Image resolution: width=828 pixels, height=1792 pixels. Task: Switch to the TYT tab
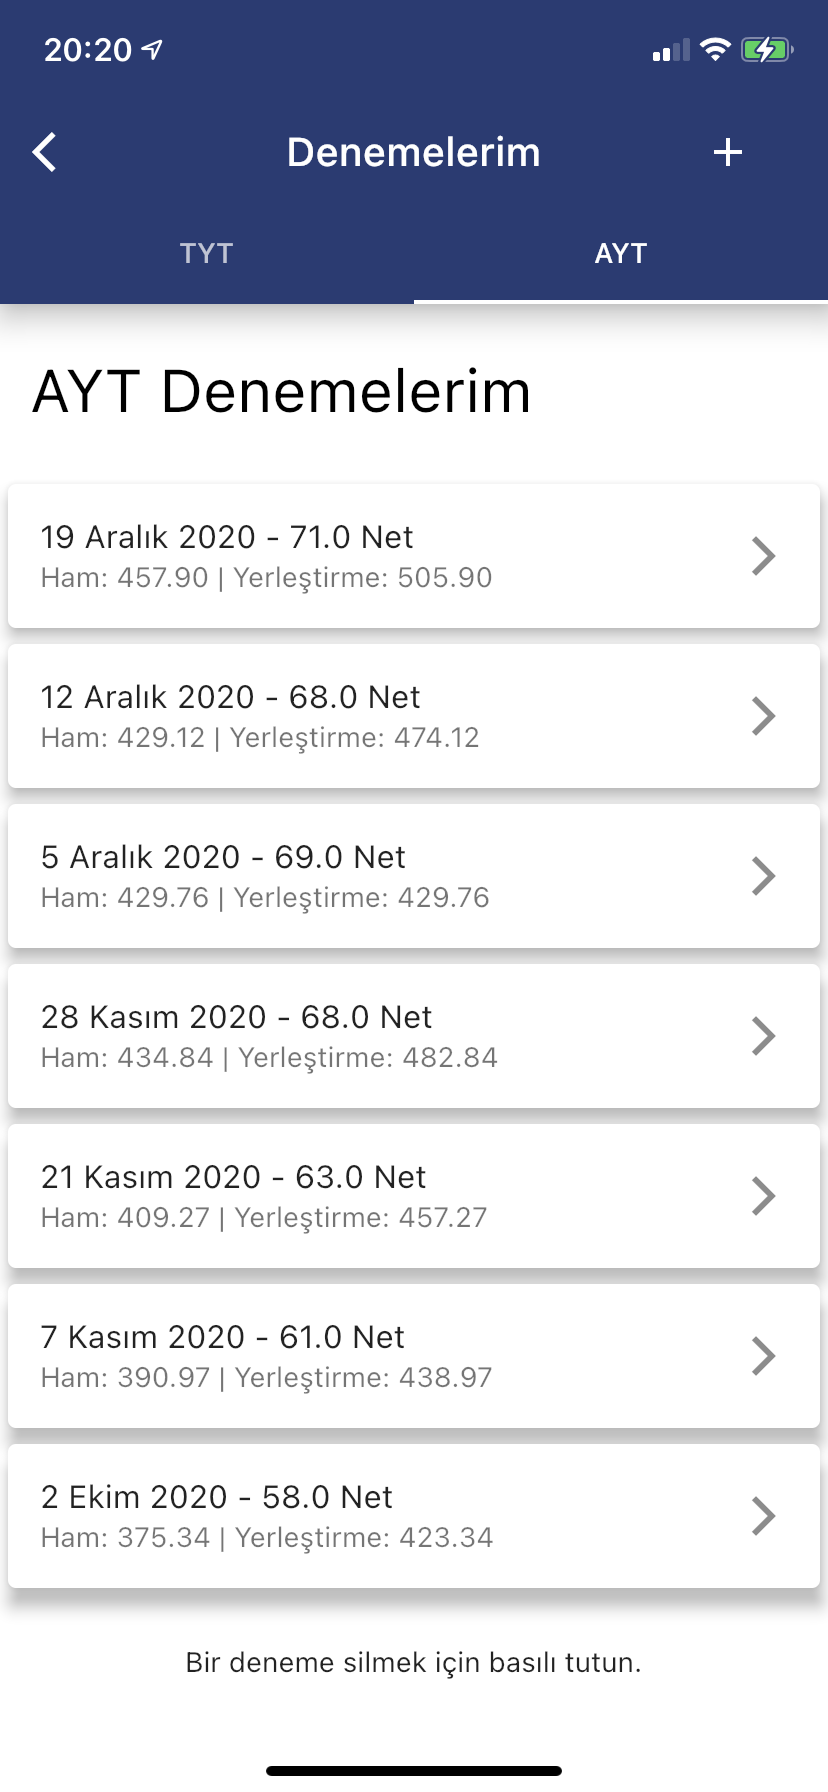tap(207, 253)
